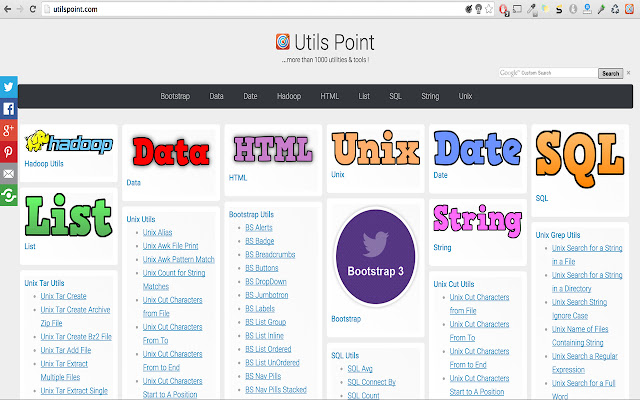
Task: Open the Unix Tar Create link
Action: point(63,296)
